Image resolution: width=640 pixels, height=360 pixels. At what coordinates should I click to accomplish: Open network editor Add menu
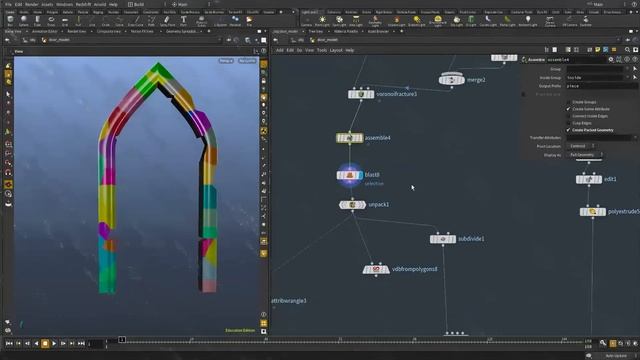(280, 50)
